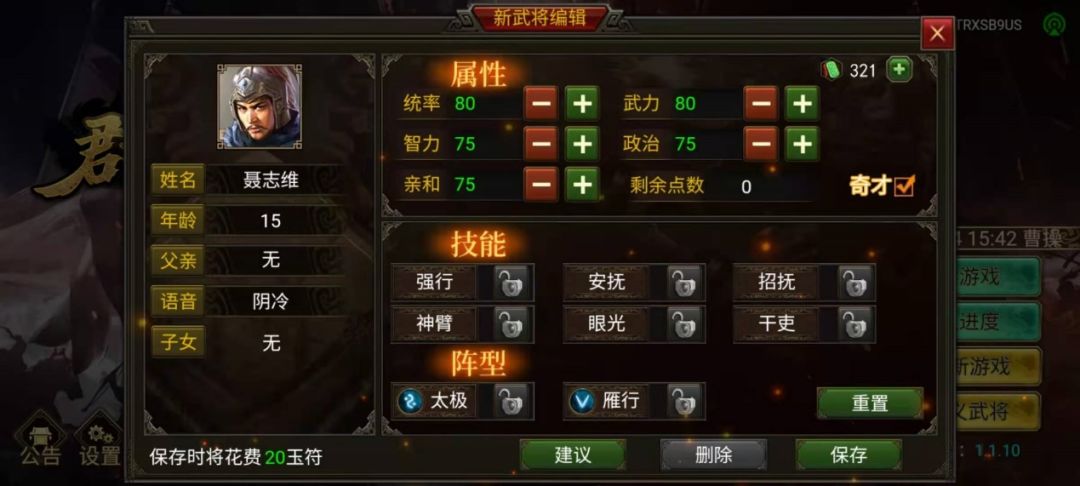Image resolution: width=1080 pixels, height=486 pixels.
Task: Unlock the 安抚 skill padlock
Action: point(685,282)
